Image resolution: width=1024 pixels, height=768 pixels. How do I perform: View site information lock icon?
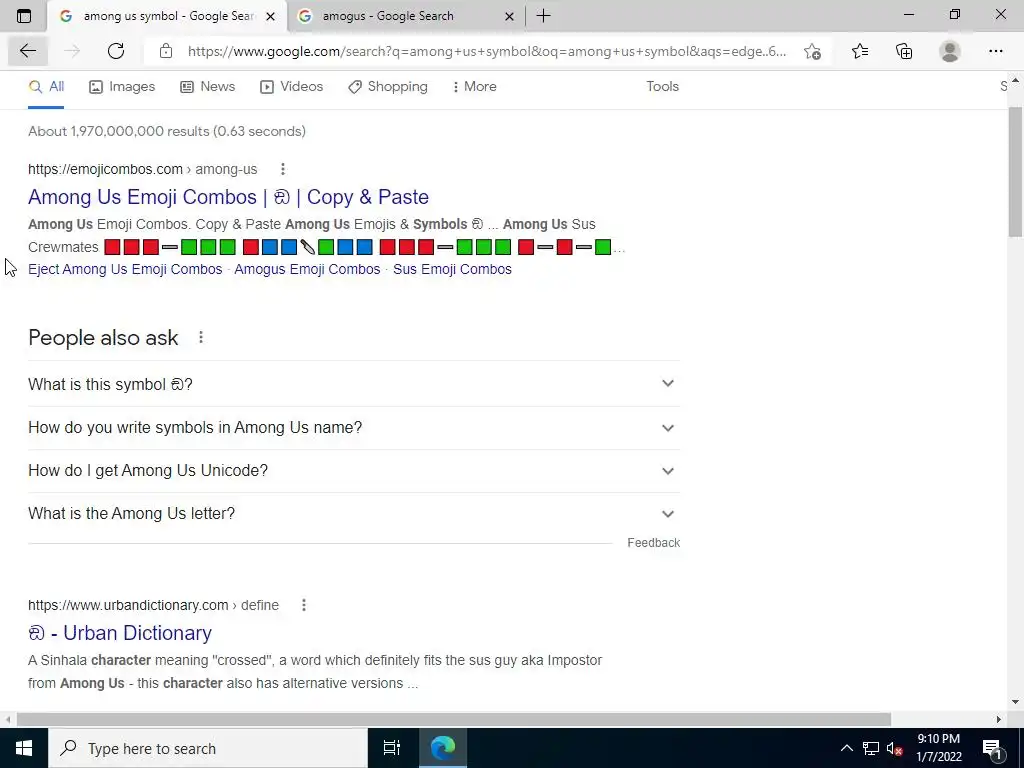(166, 51)
